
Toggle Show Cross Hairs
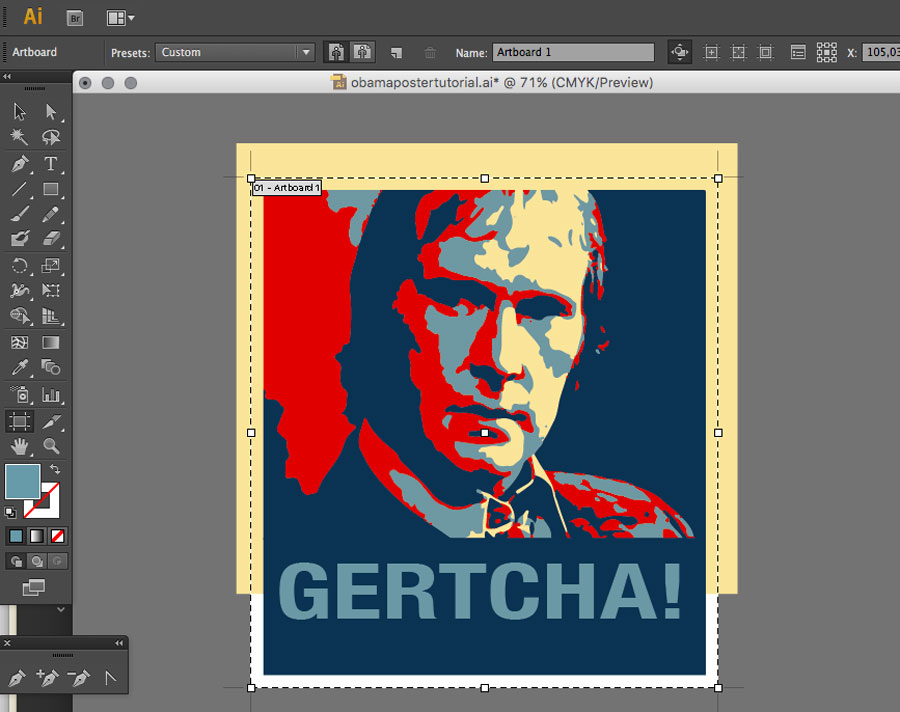coord(738,52)
